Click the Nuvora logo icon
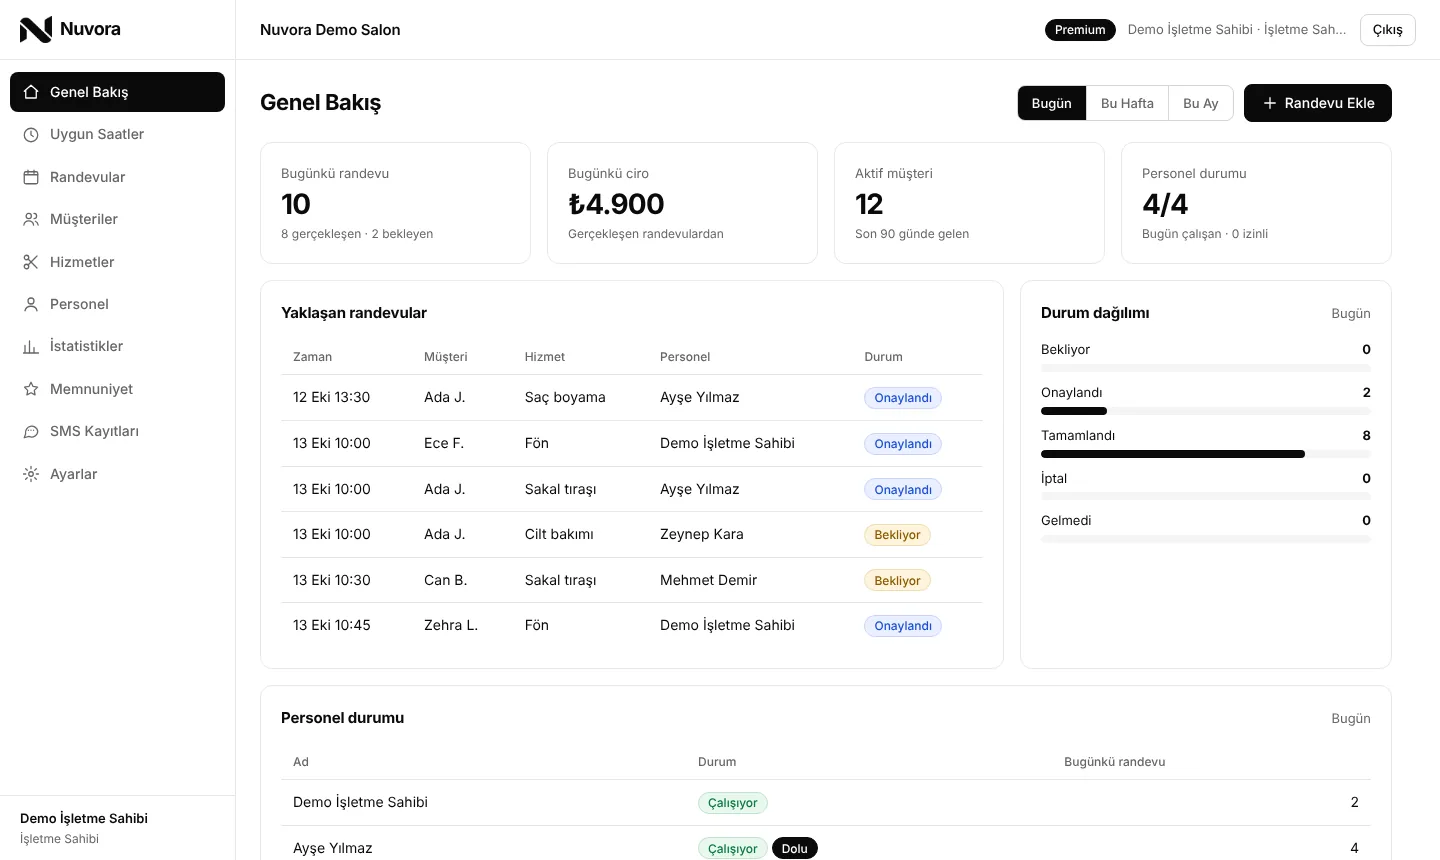Viewport: 1440px width, 860px height. click(x=36, y=29)
